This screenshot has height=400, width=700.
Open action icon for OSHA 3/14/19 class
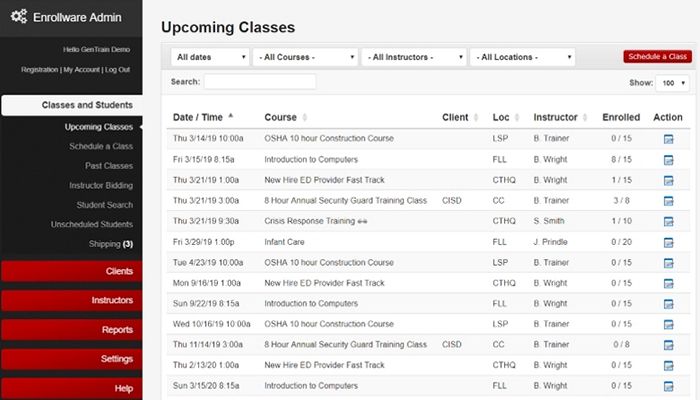pyautogui.click(x=668, y=138)
